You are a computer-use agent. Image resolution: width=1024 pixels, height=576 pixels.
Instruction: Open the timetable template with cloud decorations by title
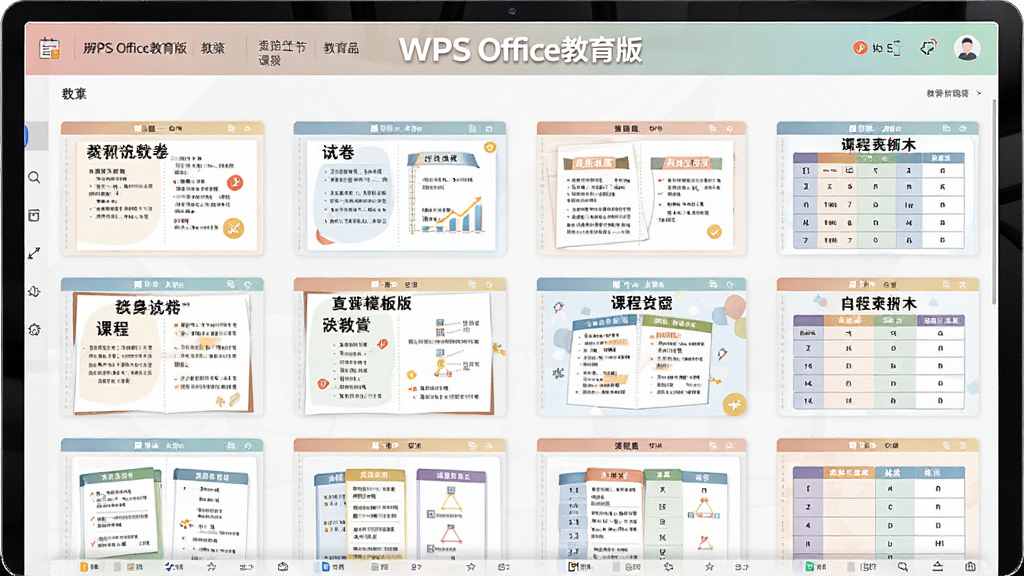pyautogui.click(x=878, y=347)
